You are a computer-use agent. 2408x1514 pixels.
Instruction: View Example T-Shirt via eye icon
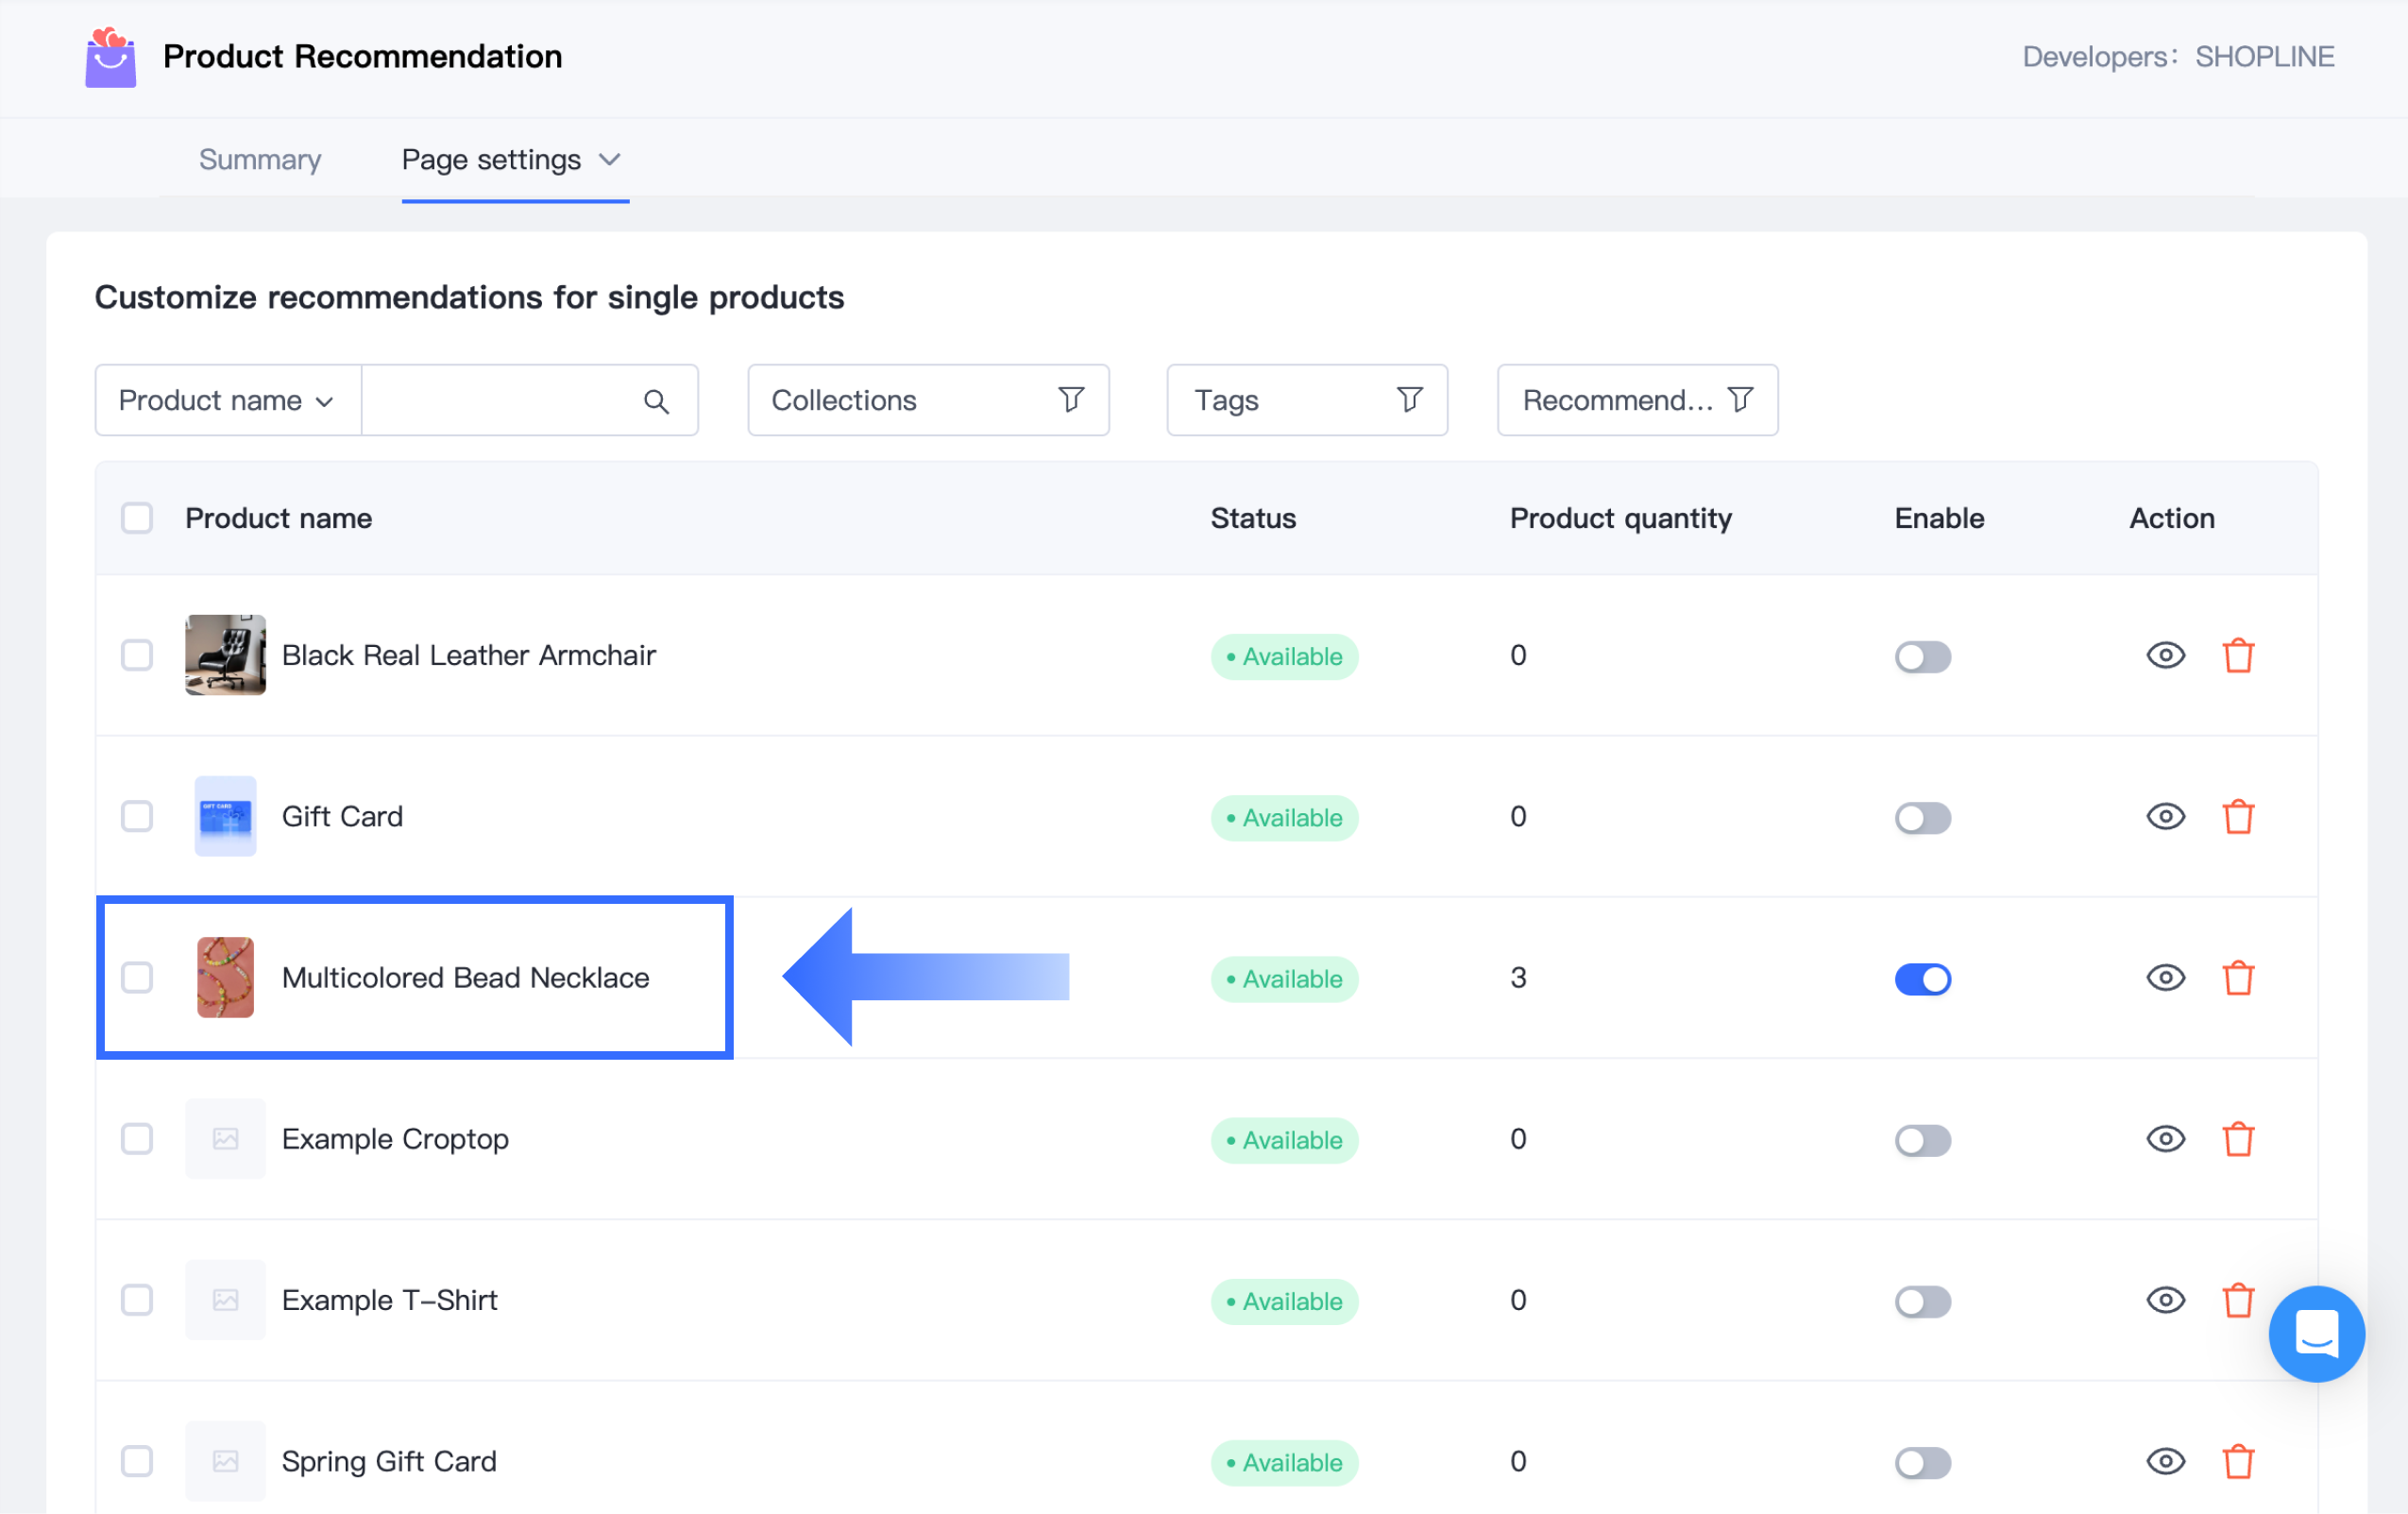coord(2165,1300)
